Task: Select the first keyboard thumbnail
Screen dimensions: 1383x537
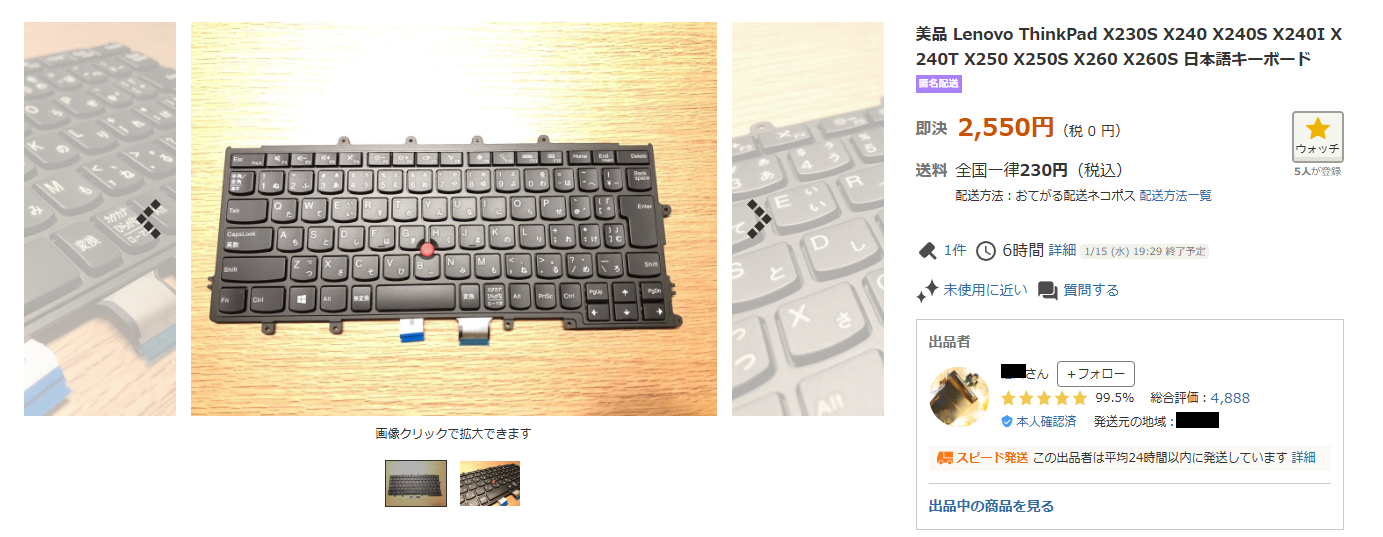Action: (x=416, y=484)
